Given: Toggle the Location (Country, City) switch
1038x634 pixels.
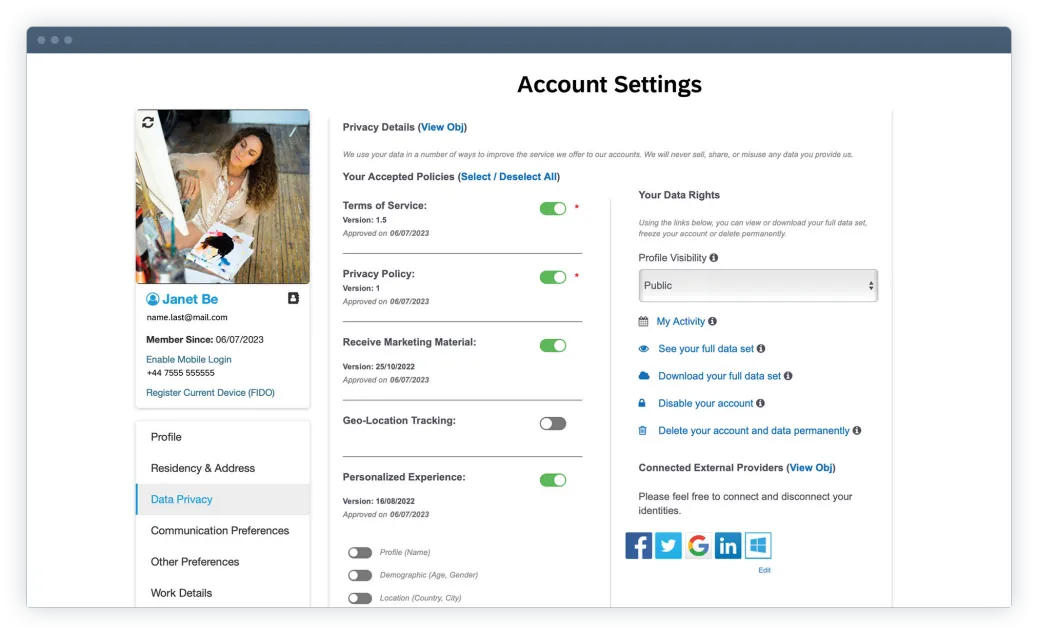Looking at the screenshot, I should (360, 598).
